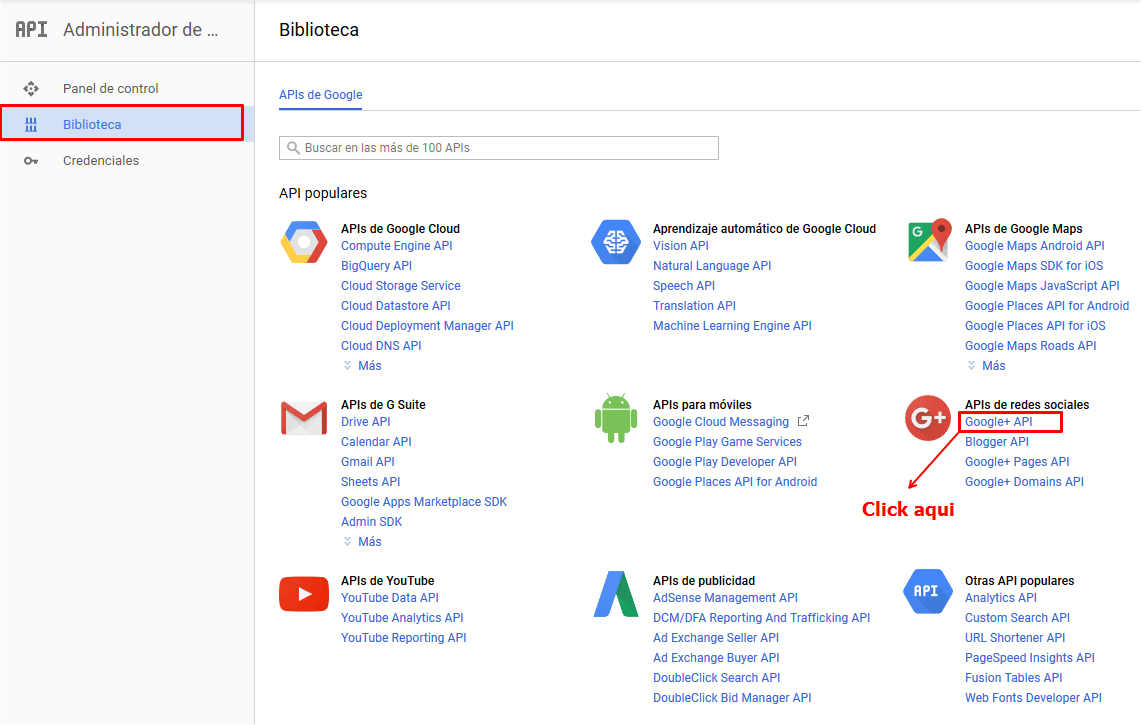Viewport: 1141px width, 725px height.
Task: Click the AdWords advertising icon
Action: pos(615,594)
